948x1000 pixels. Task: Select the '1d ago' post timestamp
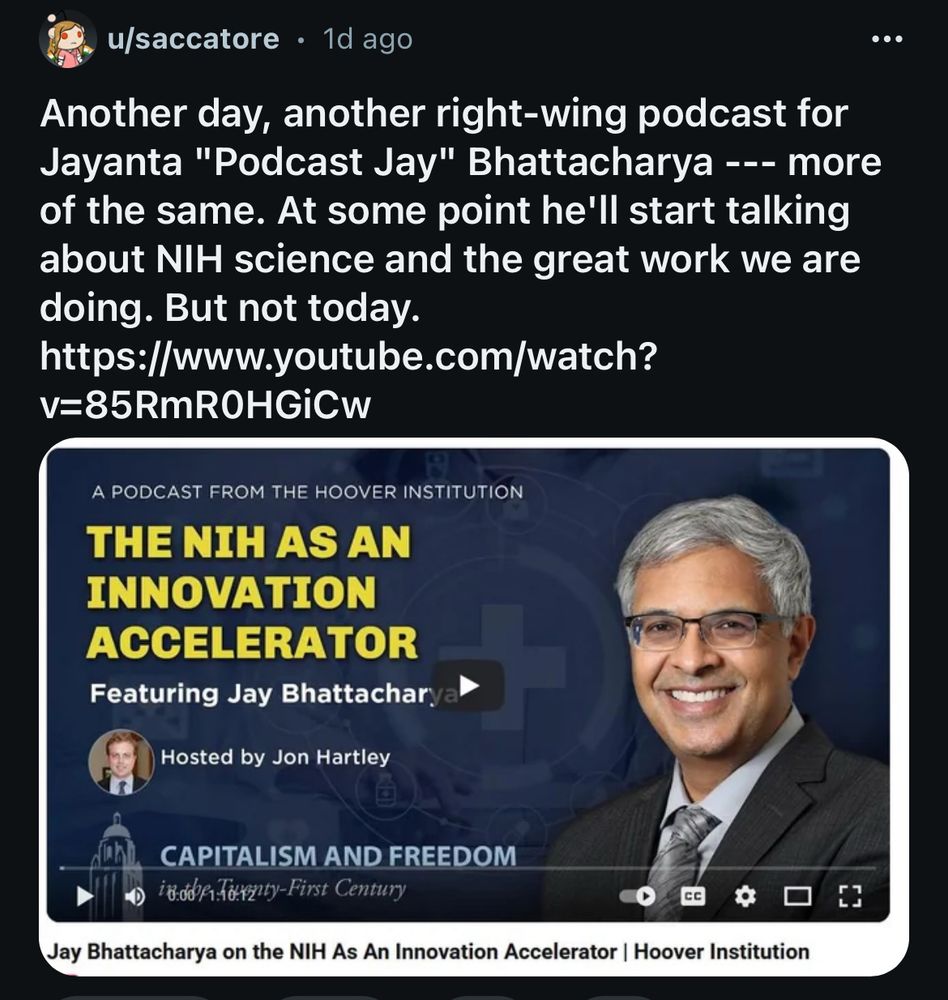tap(368, 39)
